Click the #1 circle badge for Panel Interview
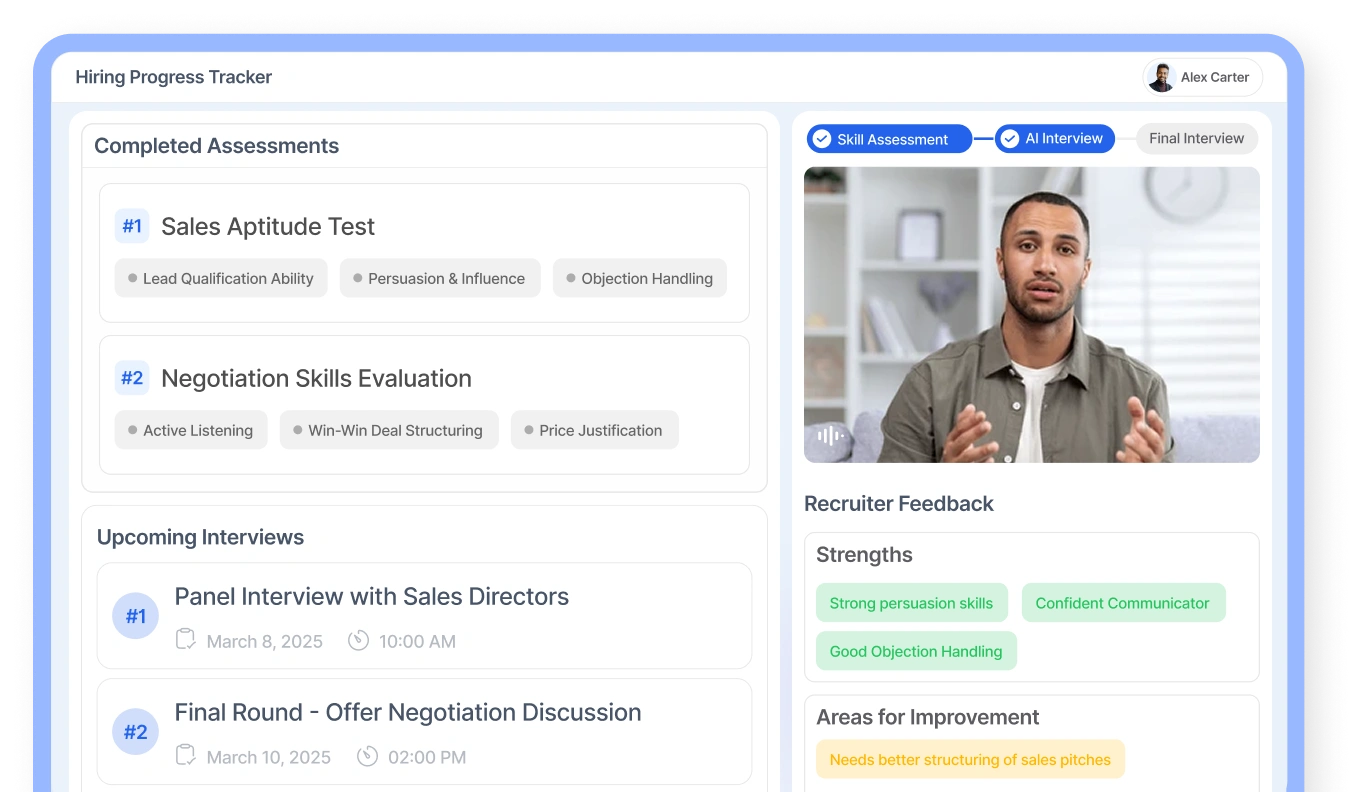The image size is (1360, 792). (x=136, y=616)
